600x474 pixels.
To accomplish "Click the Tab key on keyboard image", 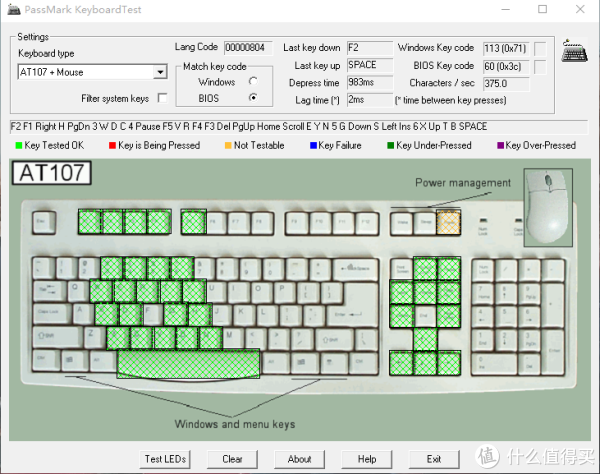I will click(50, 292).
